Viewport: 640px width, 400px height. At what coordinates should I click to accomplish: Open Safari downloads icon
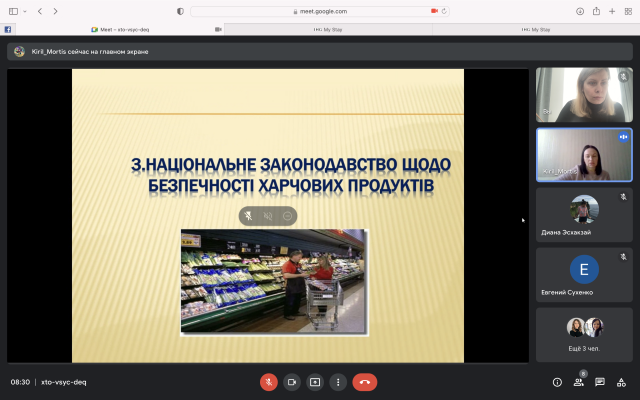(578, 11)
